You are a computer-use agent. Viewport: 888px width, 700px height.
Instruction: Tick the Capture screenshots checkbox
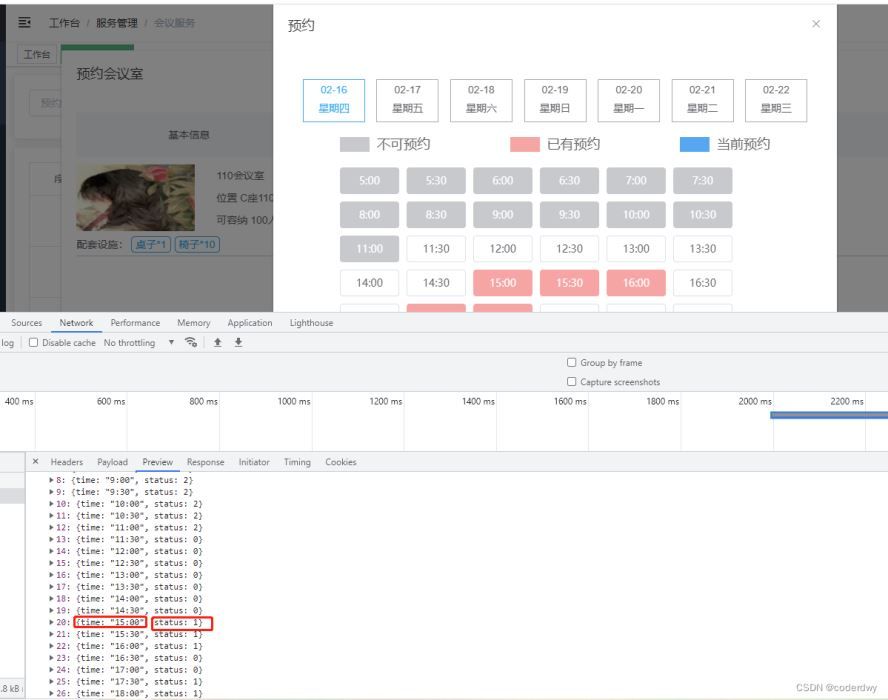572,382
